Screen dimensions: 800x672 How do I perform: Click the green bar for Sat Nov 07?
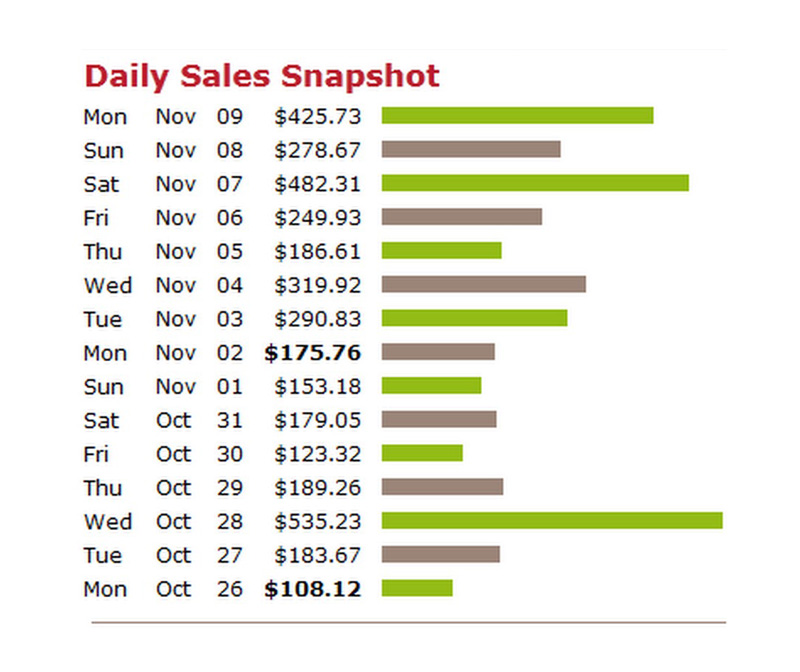[535, 183]
